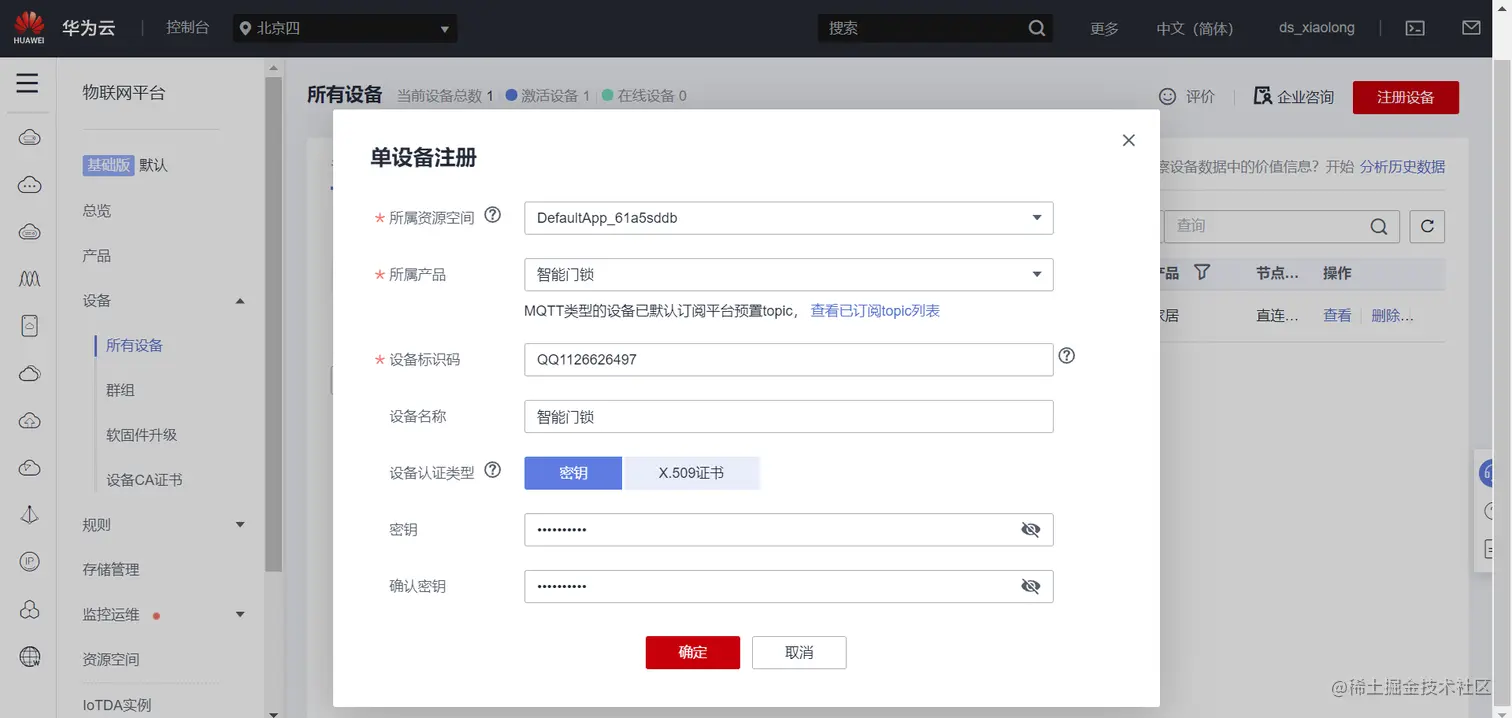Click 删除 link in device row
This screenshot has height=718, width=1512.
tap(1392, 315)
